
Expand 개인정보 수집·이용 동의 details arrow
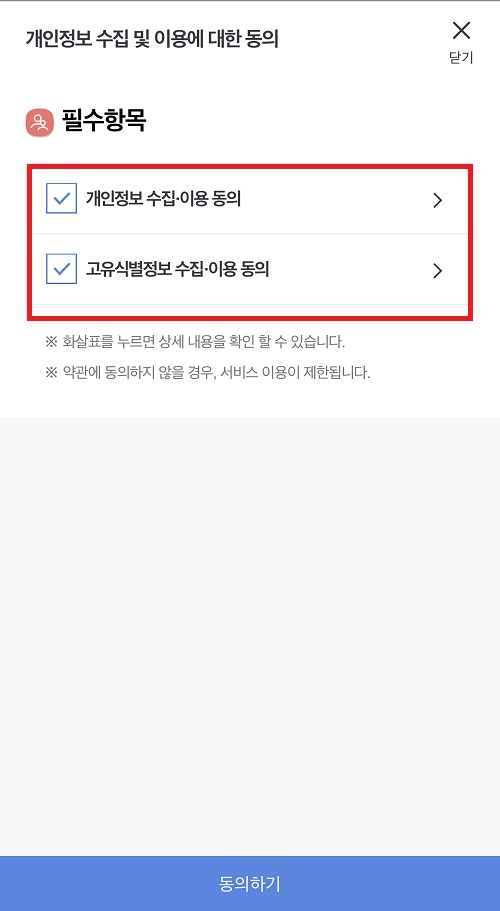coord(438,200)
